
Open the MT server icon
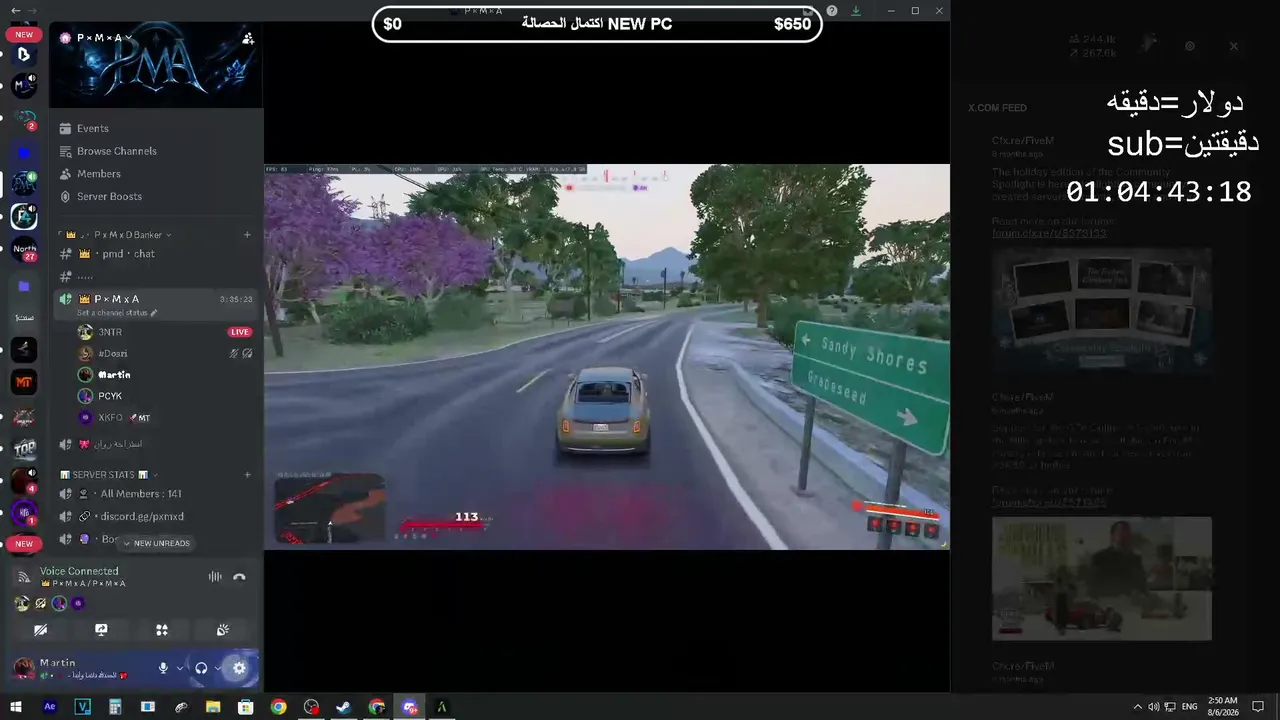[24, 382]
